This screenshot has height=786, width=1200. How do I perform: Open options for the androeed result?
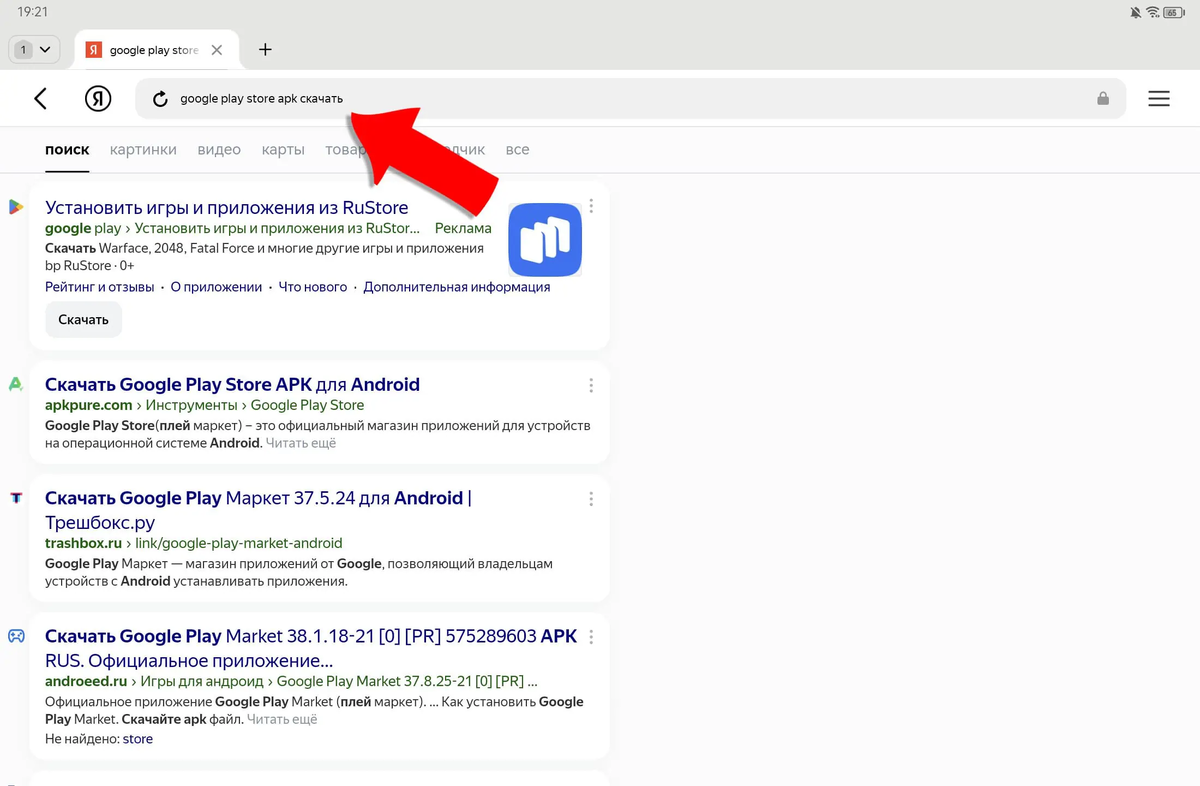(x=591, y=636)
